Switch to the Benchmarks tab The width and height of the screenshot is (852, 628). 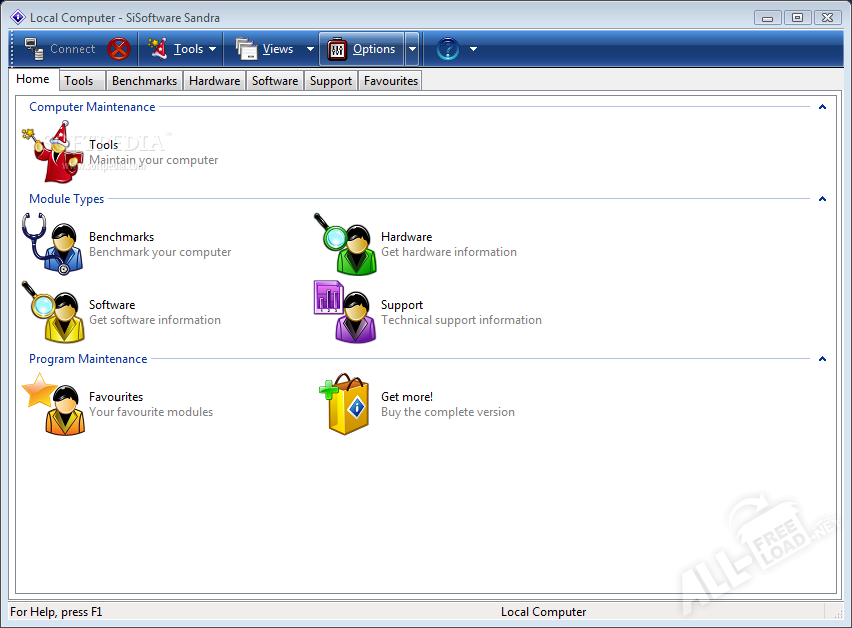pos(144,81)
